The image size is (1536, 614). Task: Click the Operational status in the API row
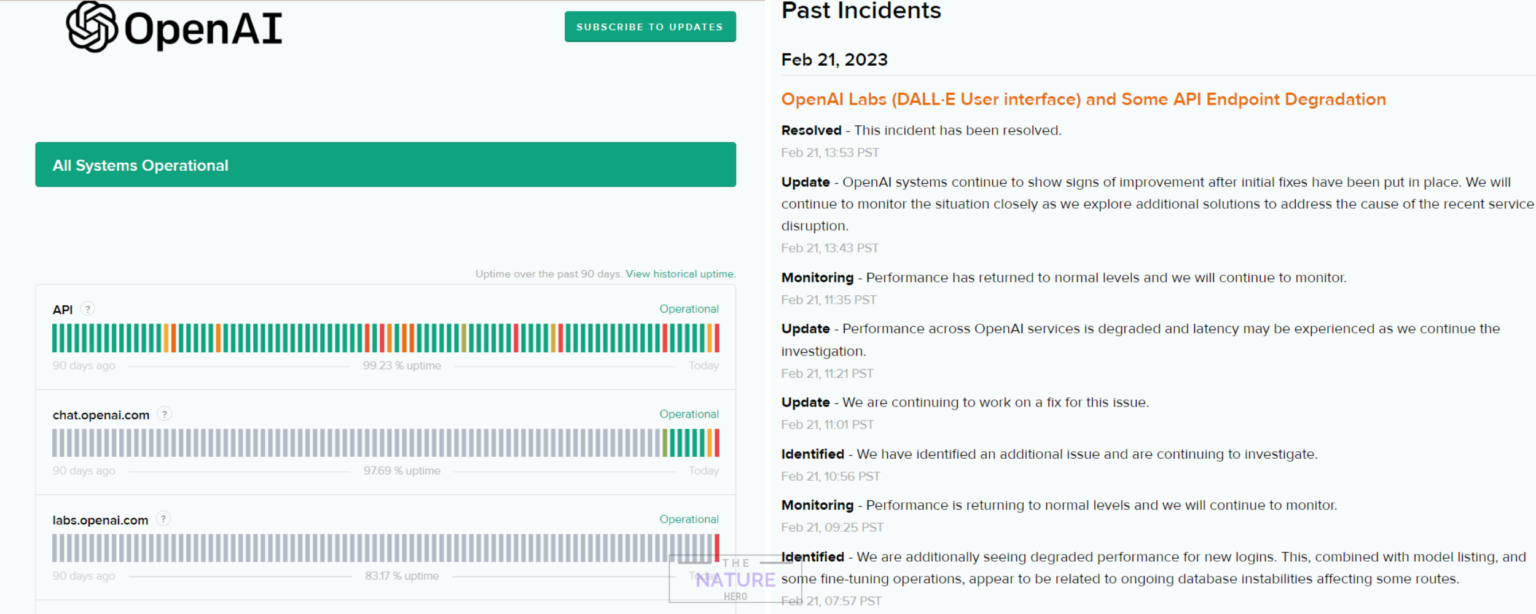click(x=688, y=309)
